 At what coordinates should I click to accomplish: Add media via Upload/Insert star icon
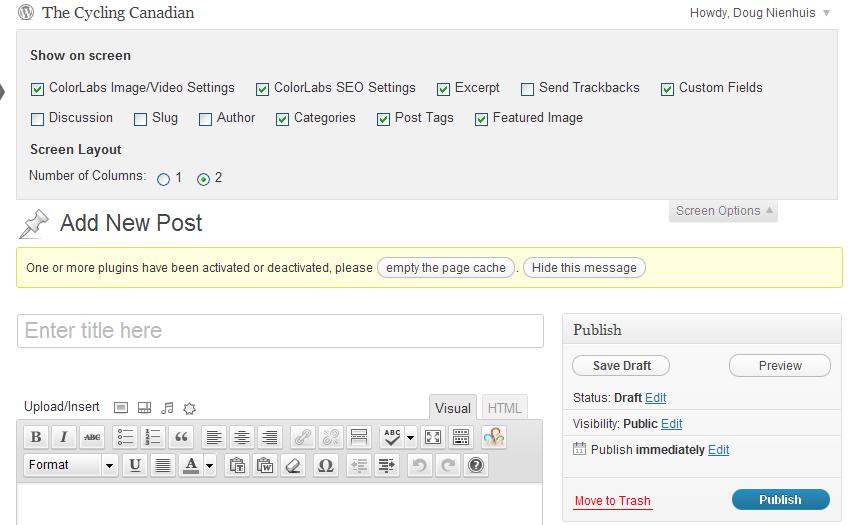pyautogui.click(x=190, y=408)
